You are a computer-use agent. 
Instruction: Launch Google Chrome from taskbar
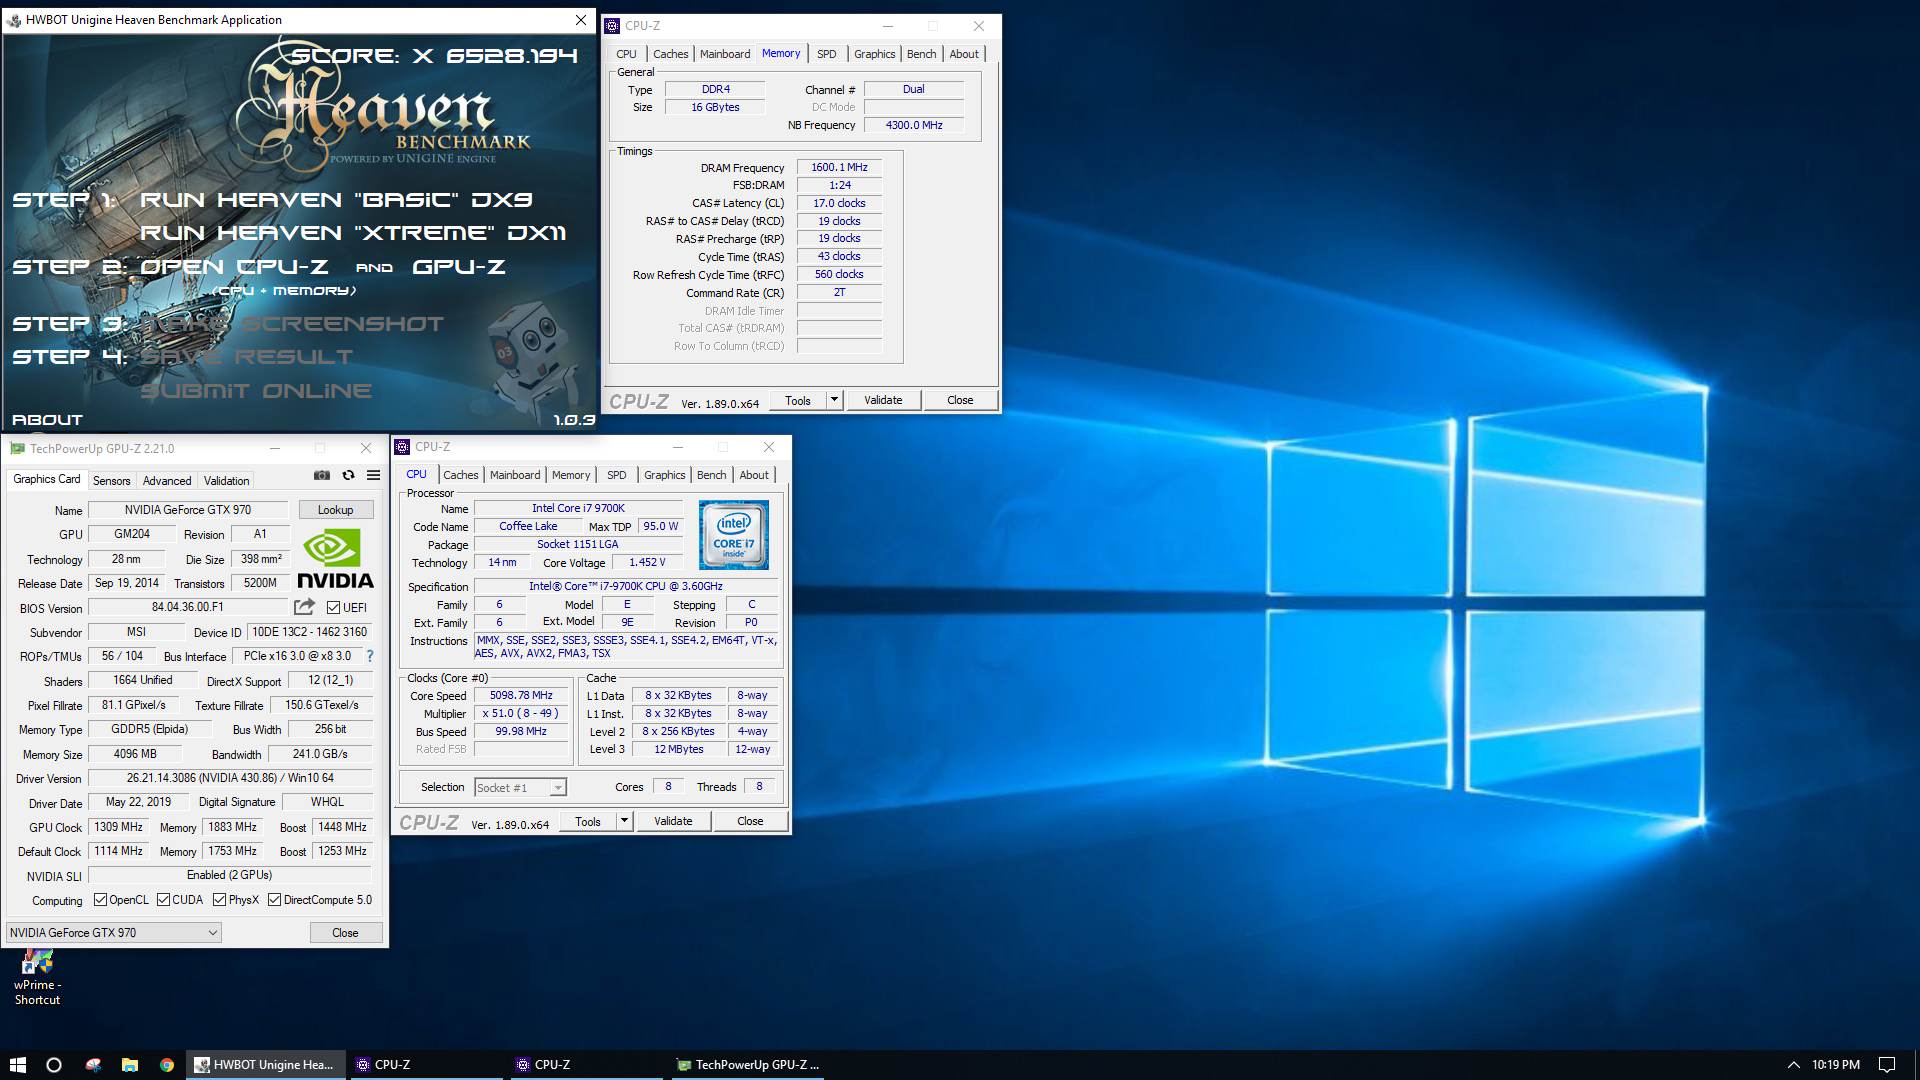pos(167,1065)
